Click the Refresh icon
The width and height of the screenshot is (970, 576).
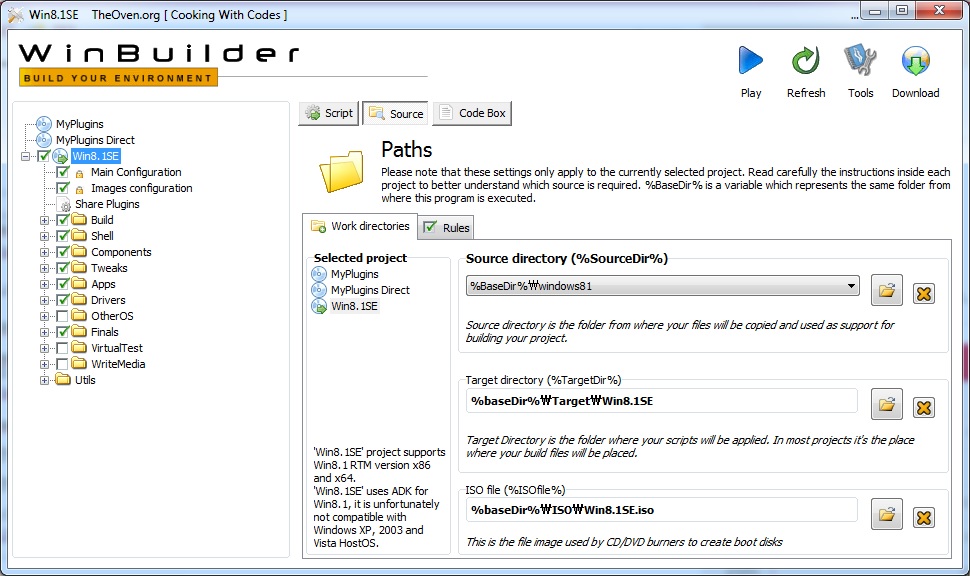pyautogui.click(x=805, y=61)
